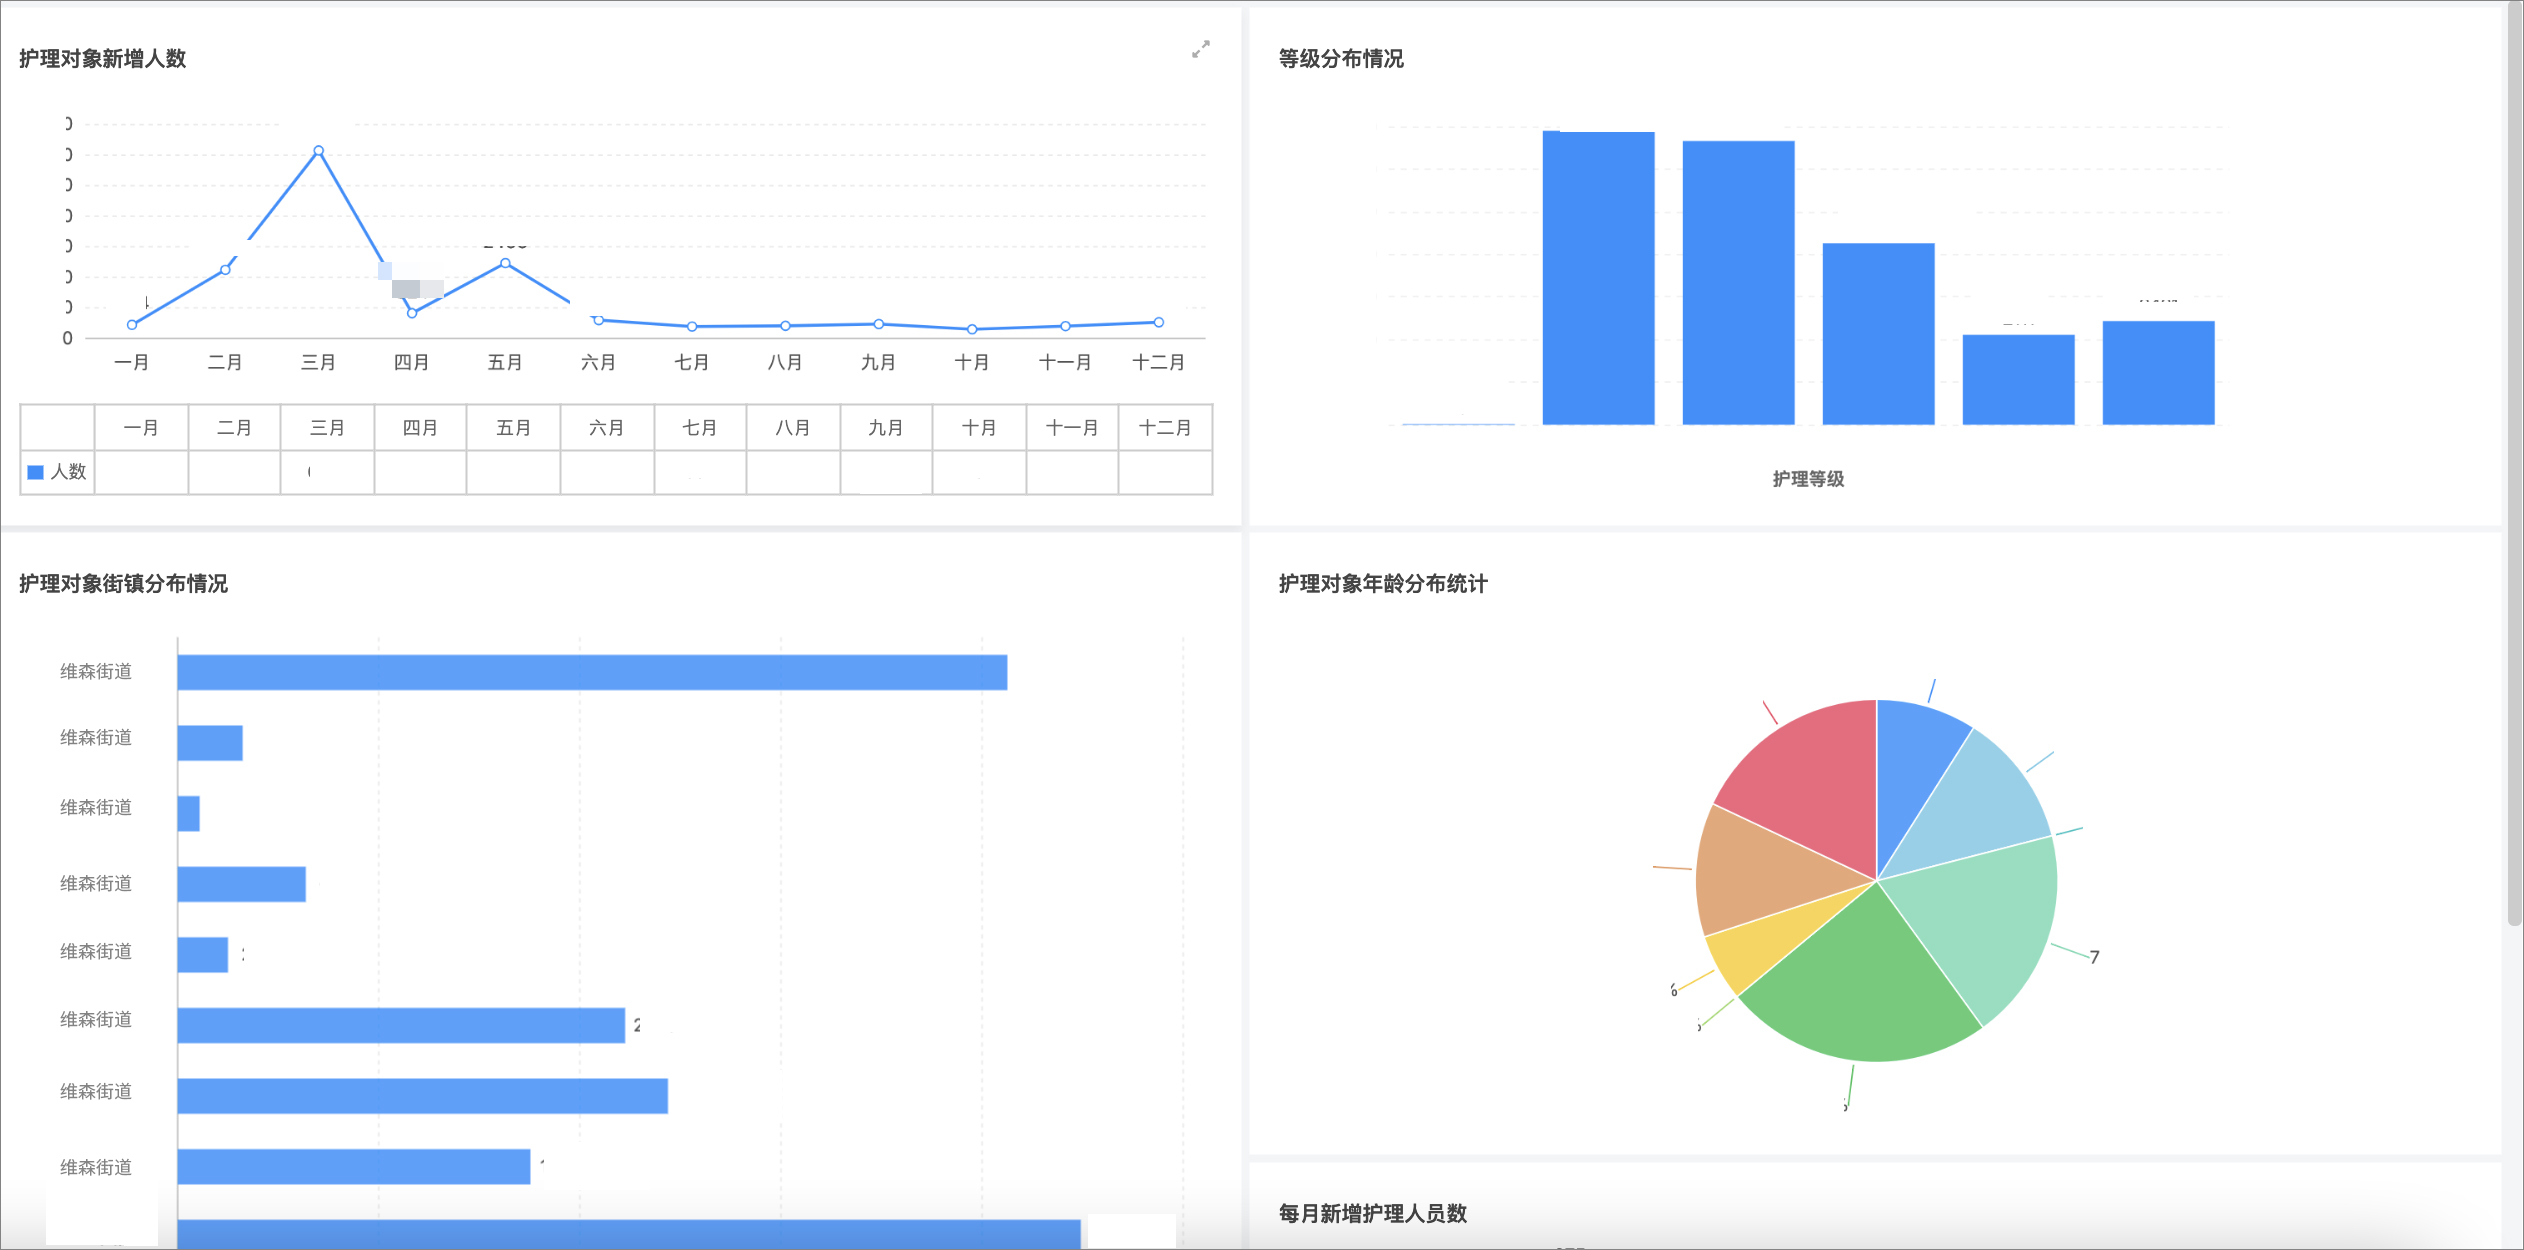Click the longest 维森街道 horizontal bar
This screenshot has height=1250, width=2524.
pos(590,670)
